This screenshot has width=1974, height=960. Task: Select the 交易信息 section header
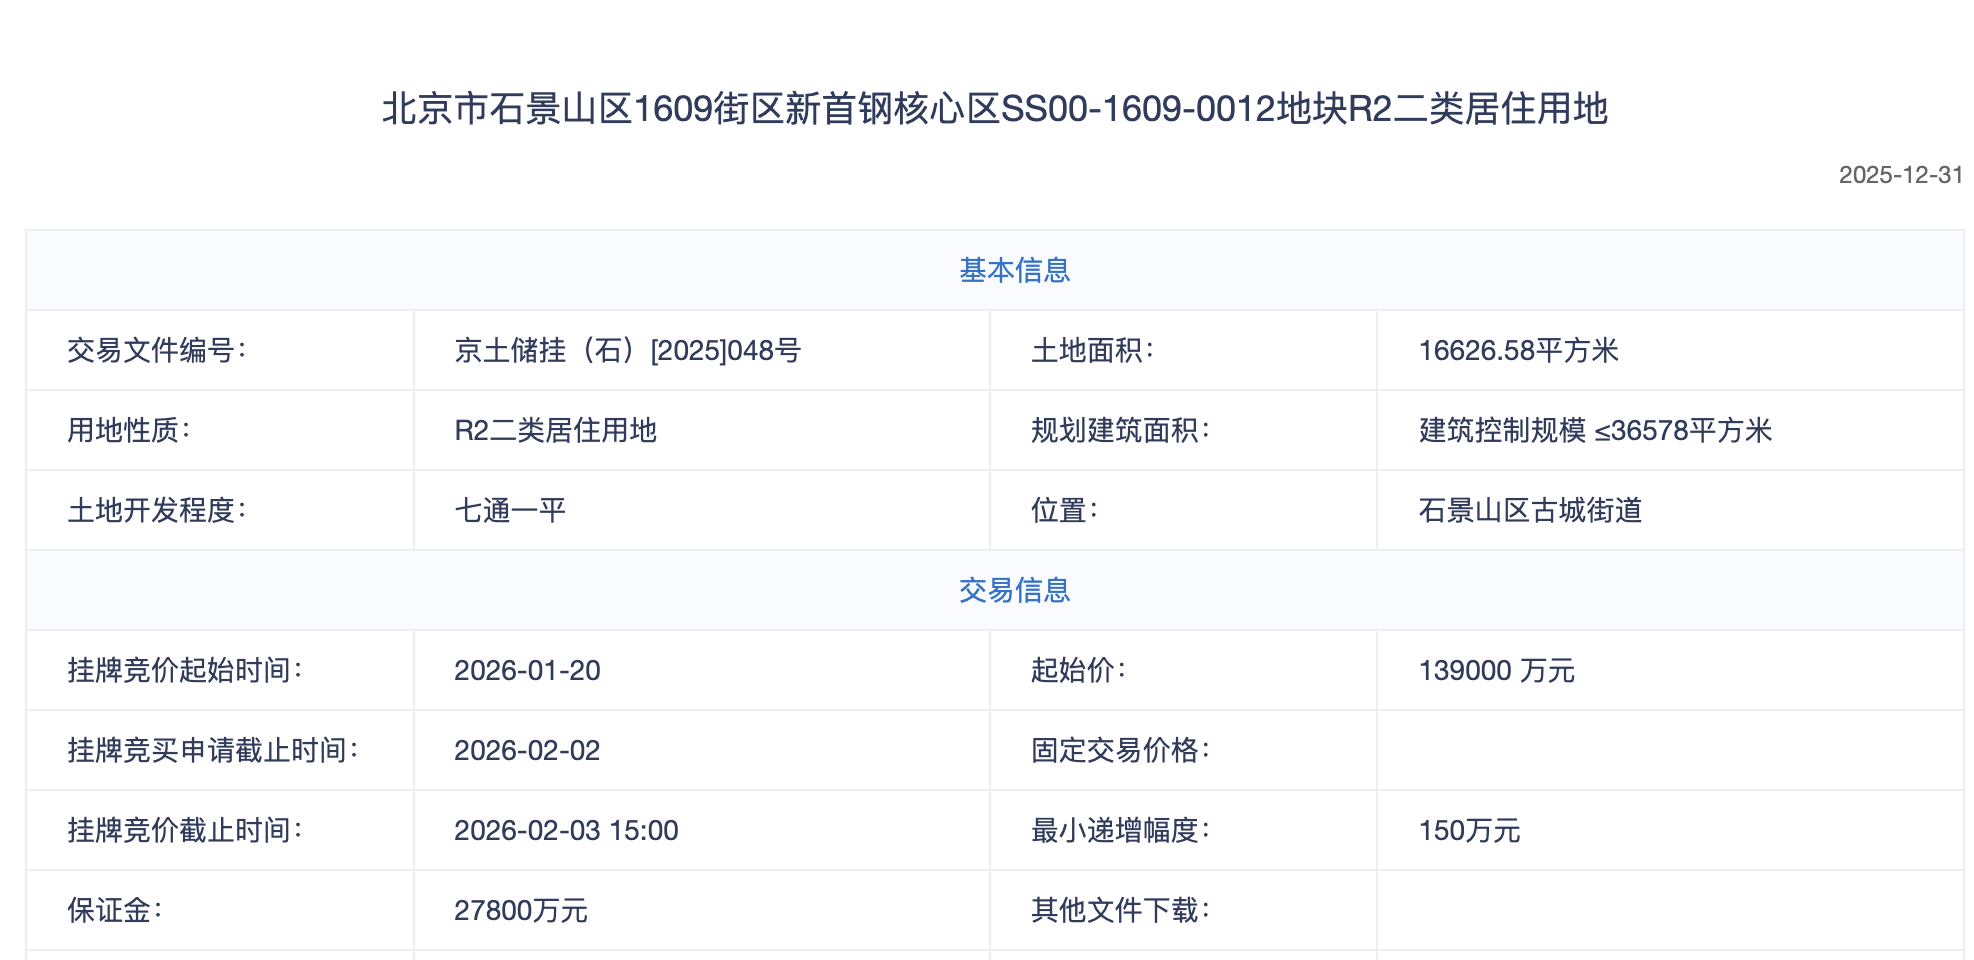tap(1014, 590)
